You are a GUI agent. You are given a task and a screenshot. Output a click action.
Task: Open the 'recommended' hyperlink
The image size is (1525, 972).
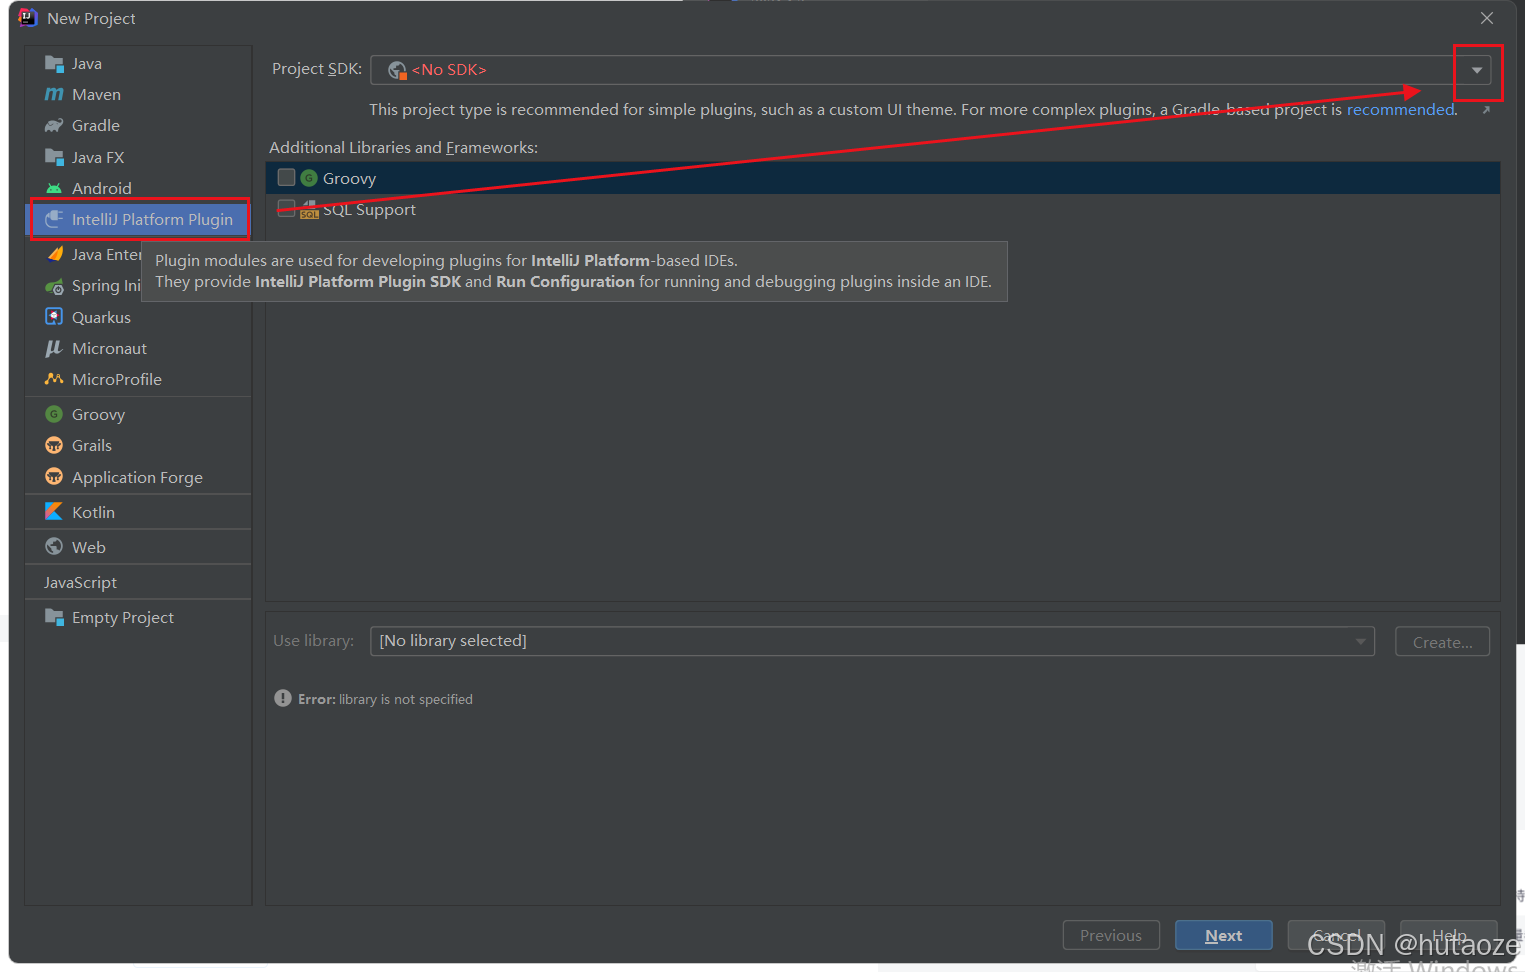(1400, 109)
